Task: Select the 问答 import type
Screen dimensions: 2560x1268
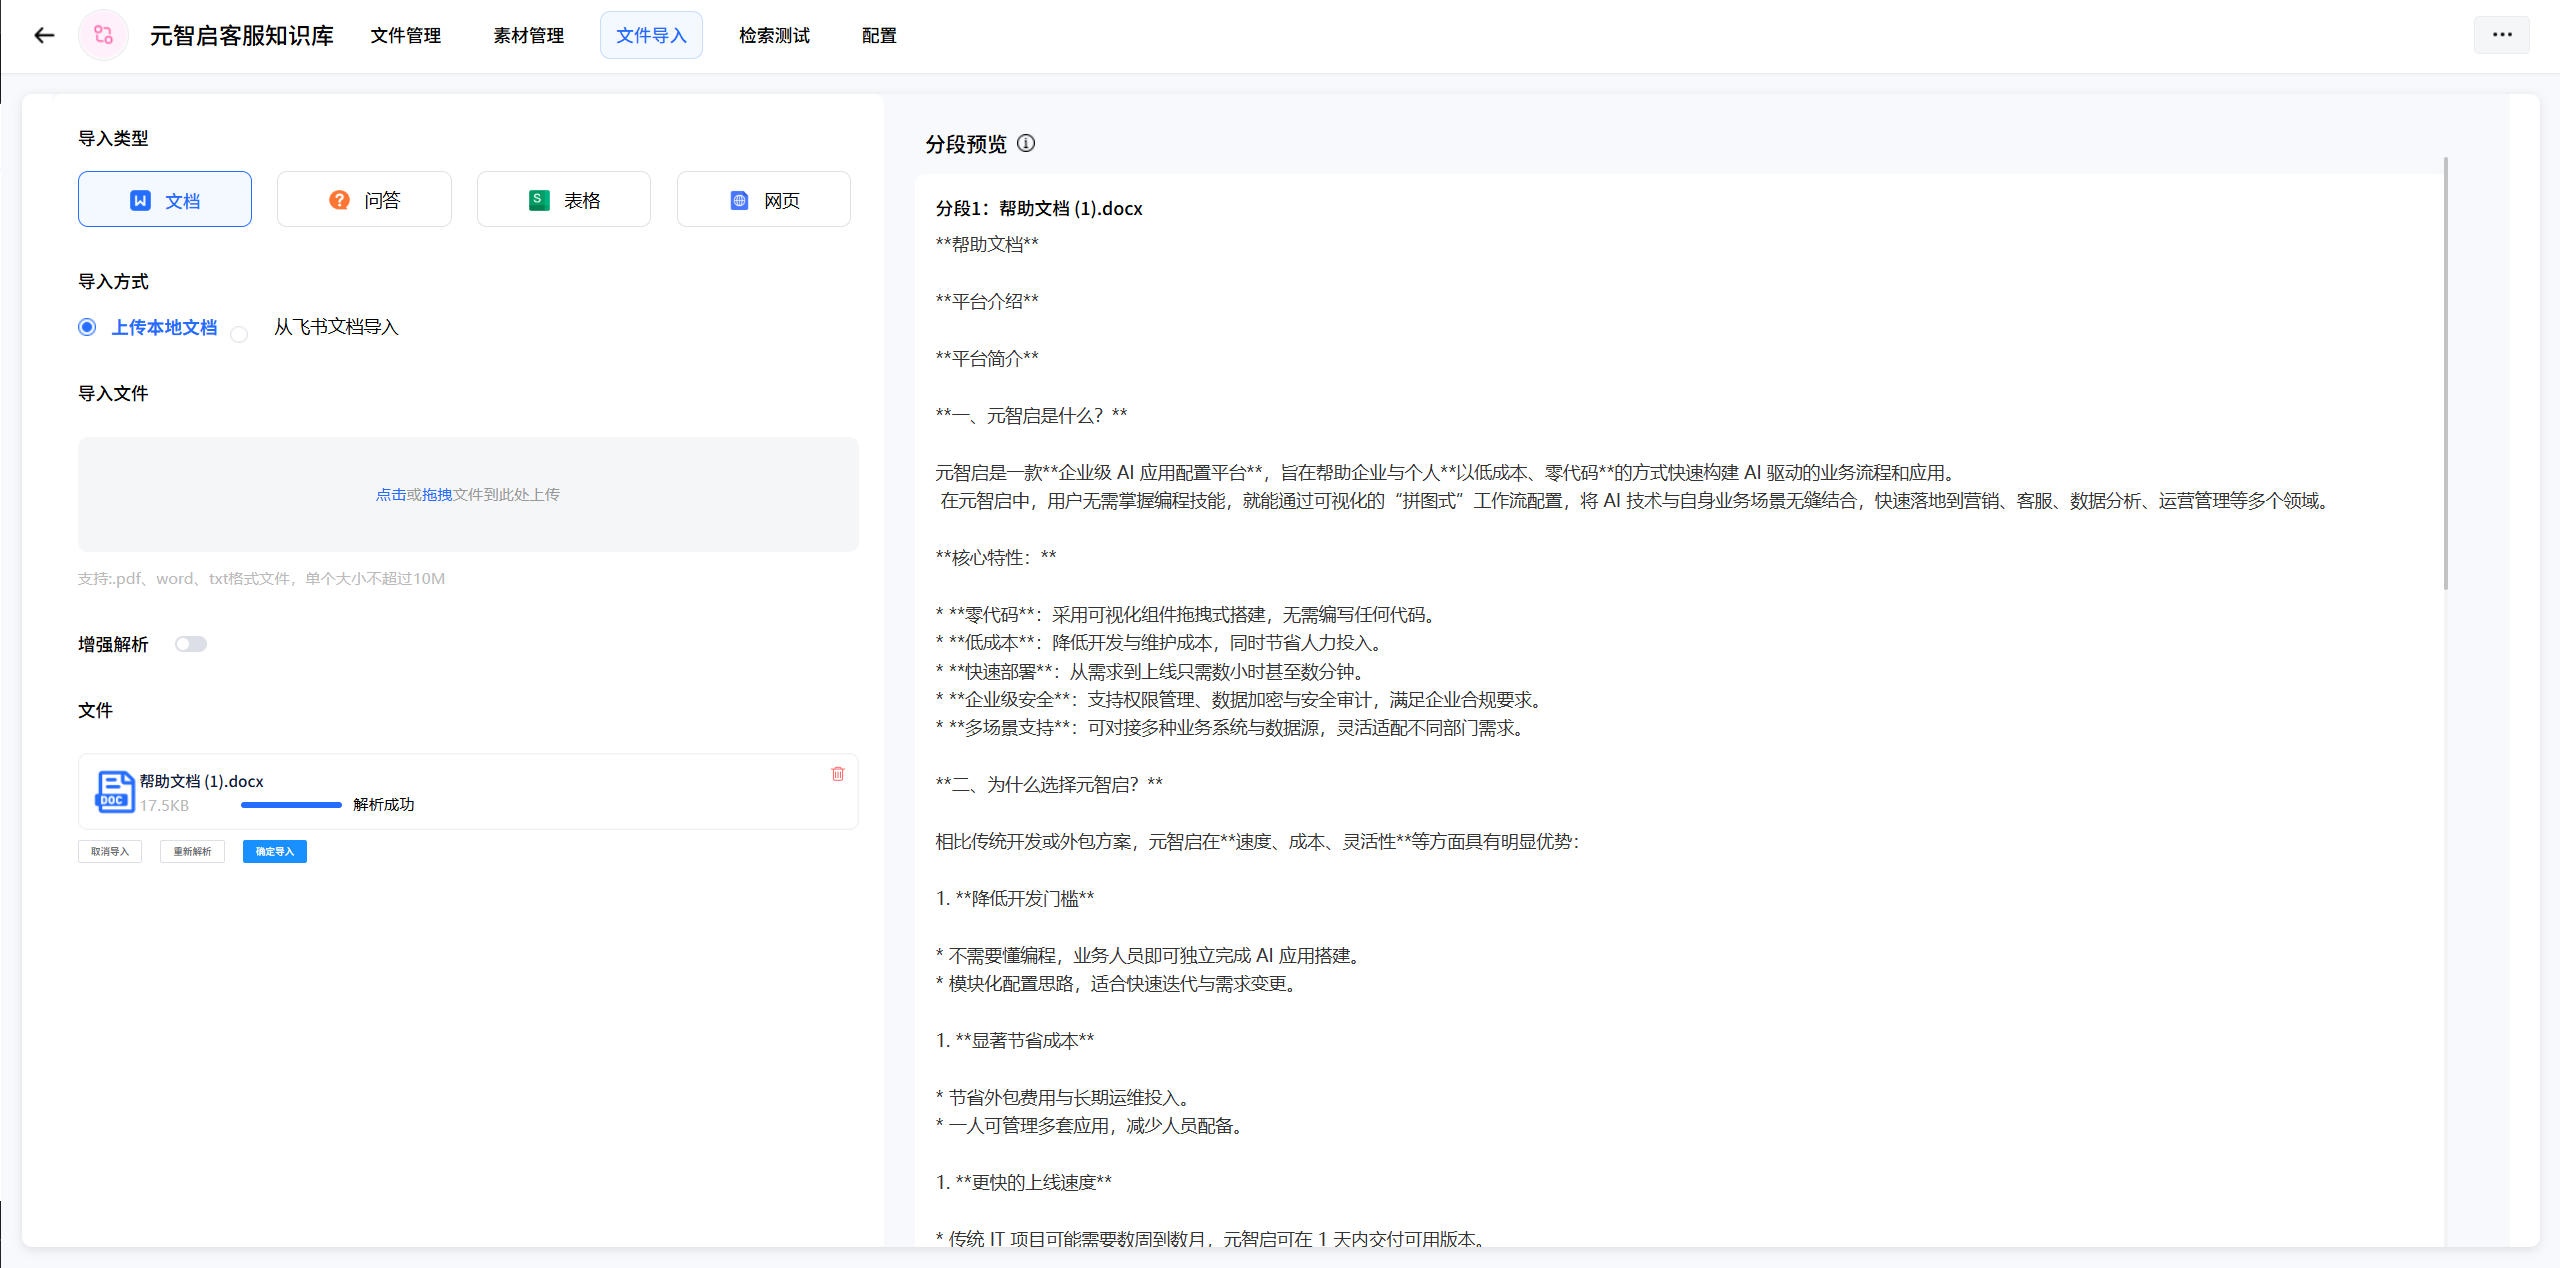Action: click(x=364, y=200)
